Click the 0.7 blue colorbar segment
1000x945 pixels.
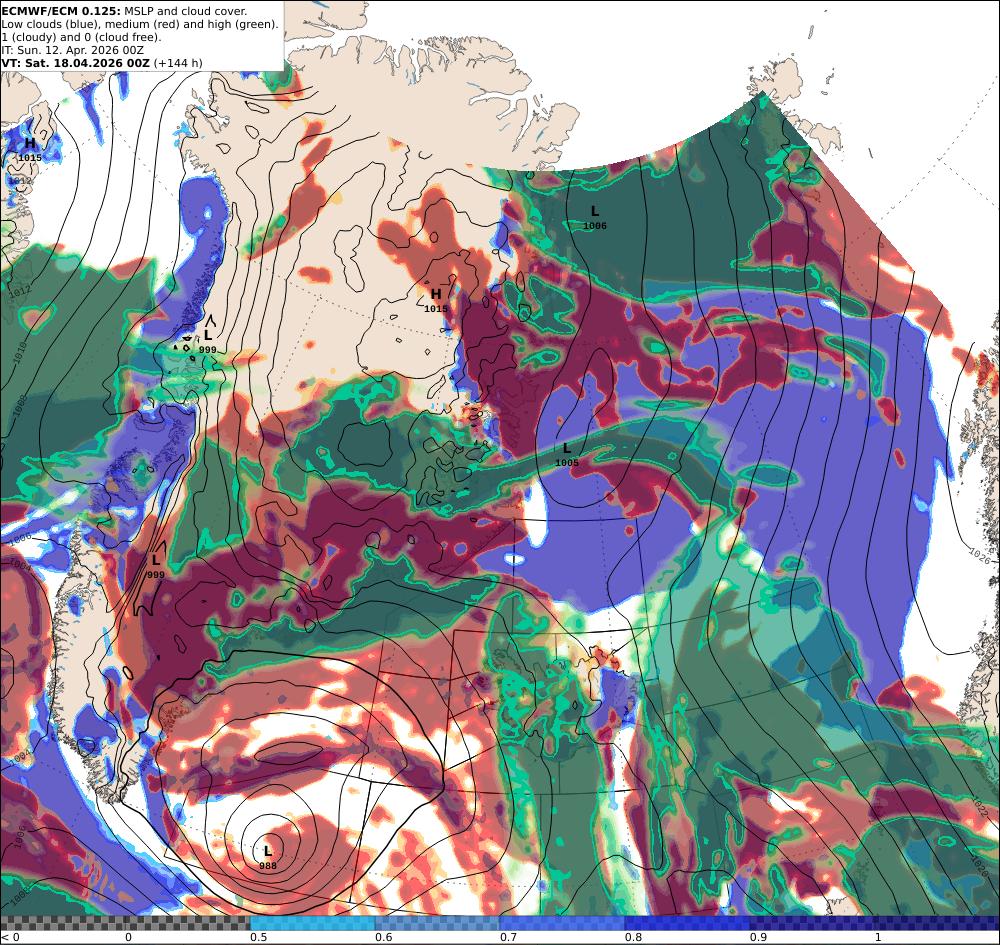562,923
